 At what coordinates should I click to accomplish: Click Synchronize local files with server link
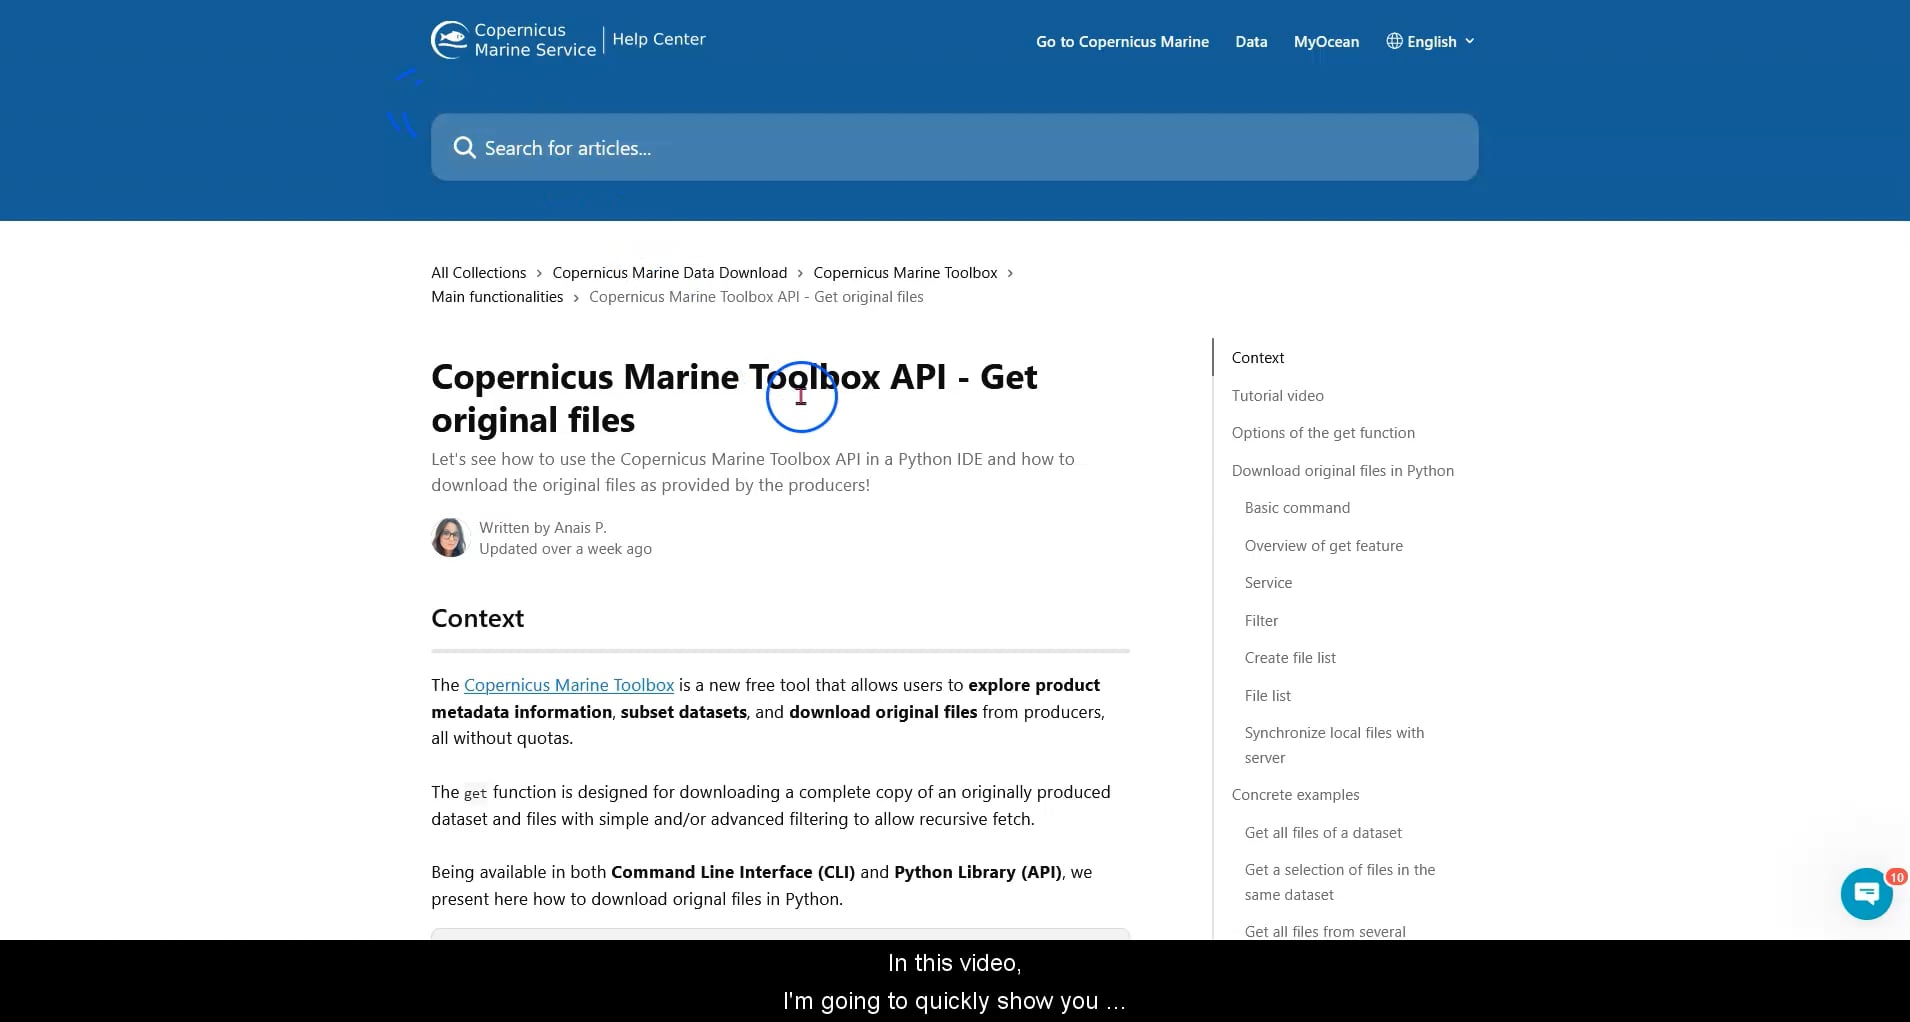[1333, 744]
